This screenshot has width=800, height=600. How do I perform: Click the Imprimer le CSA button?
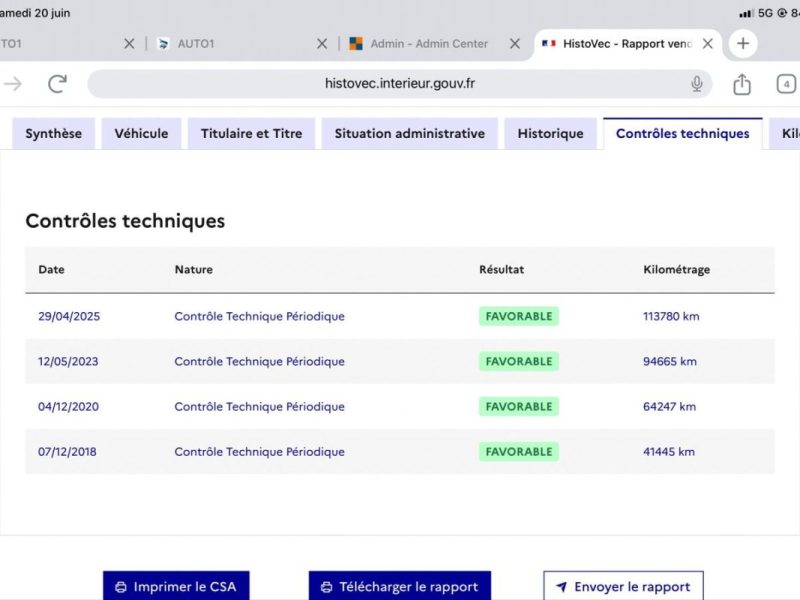pos(176,586)
